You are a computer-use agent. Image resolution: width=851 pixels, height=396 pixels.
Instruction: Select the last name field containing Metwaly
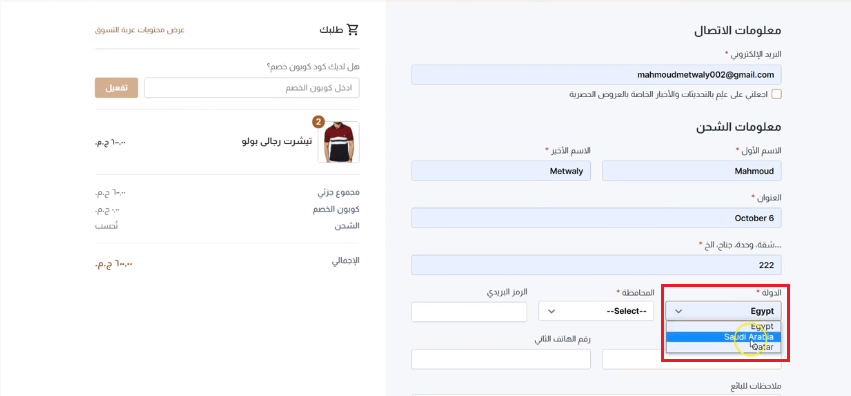point(501,171)
